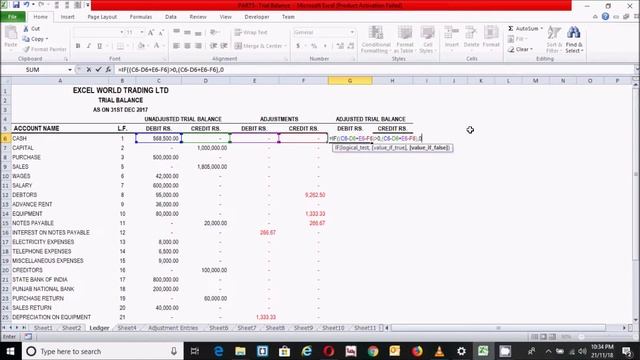Click Merge & Center button
640x360 pixels.
point(260,46)
